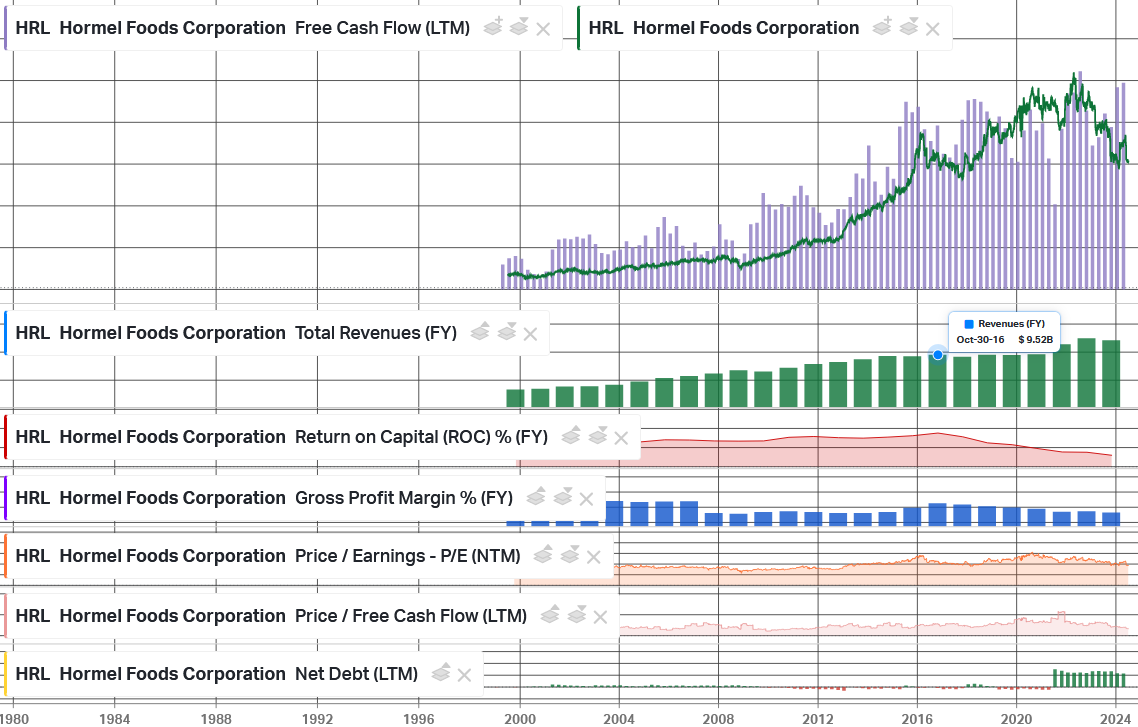Move Total Revenues (FY) pane up
1138x727 pixels.
click(480, 332)
